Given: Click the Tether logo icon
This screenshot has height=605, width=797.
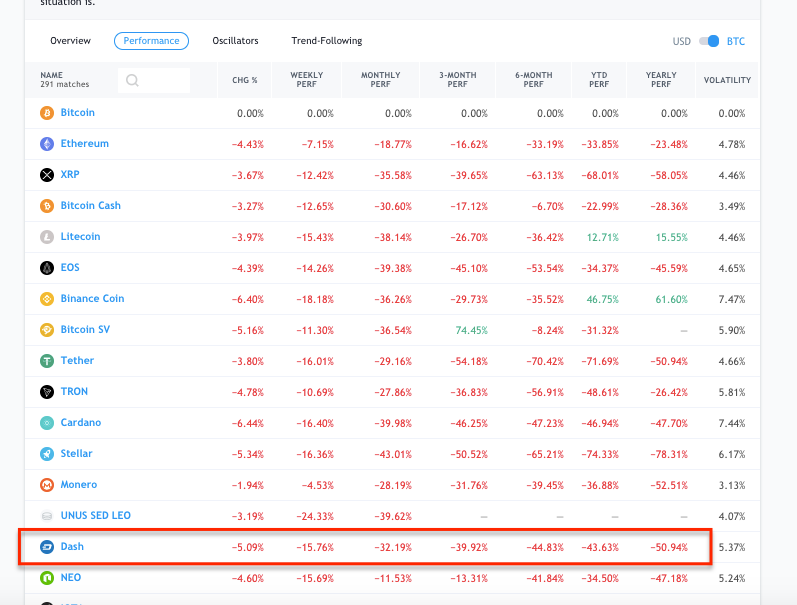Looking at the screenshot, I should click(x=47, y=361).
